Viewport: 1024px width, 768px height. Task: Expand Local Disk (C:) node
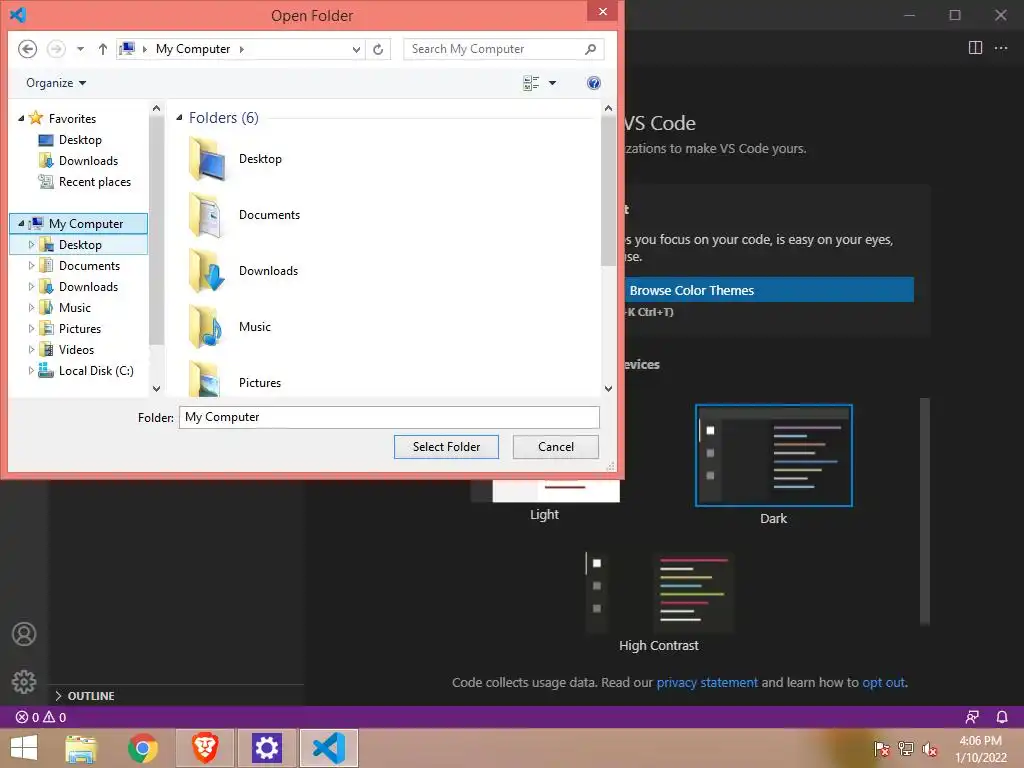coord(31,370)
